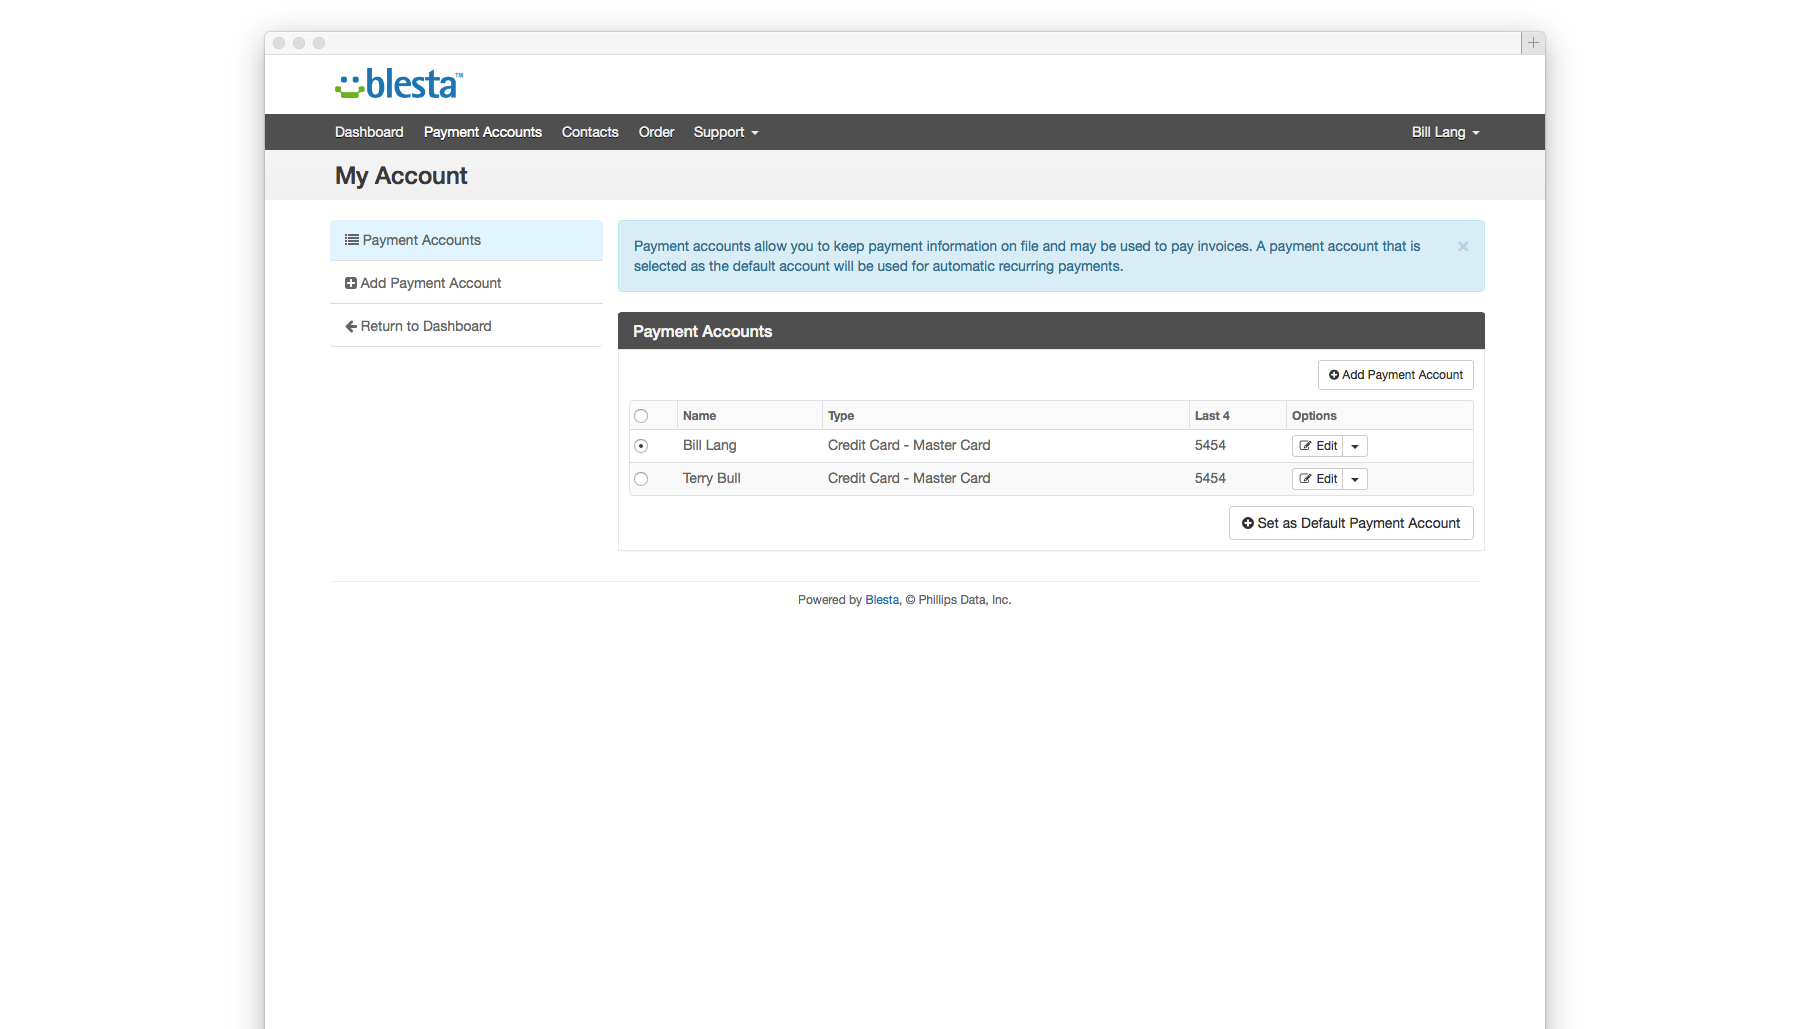Click the back arrow icon for Return to Dashboard
This screenshot has width=1810, height=1029.
[351, 327]
